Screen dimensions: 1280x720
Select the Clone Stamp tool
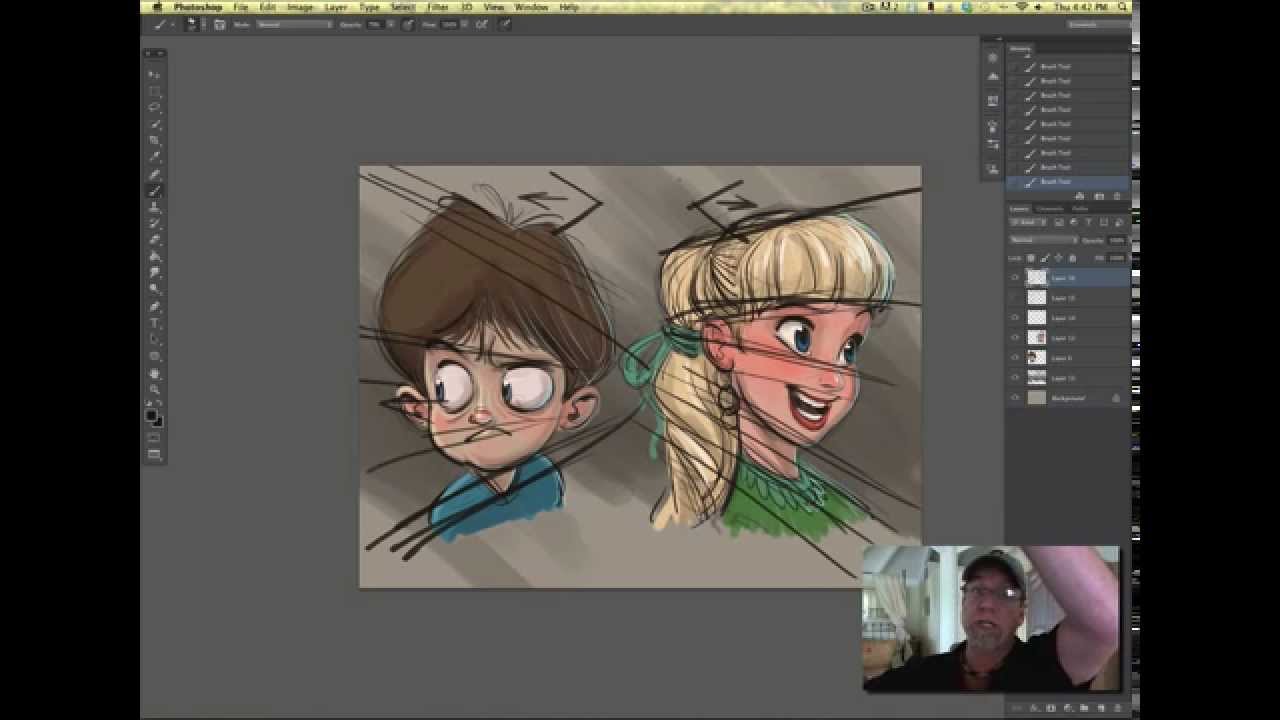[x=155, y=207]
